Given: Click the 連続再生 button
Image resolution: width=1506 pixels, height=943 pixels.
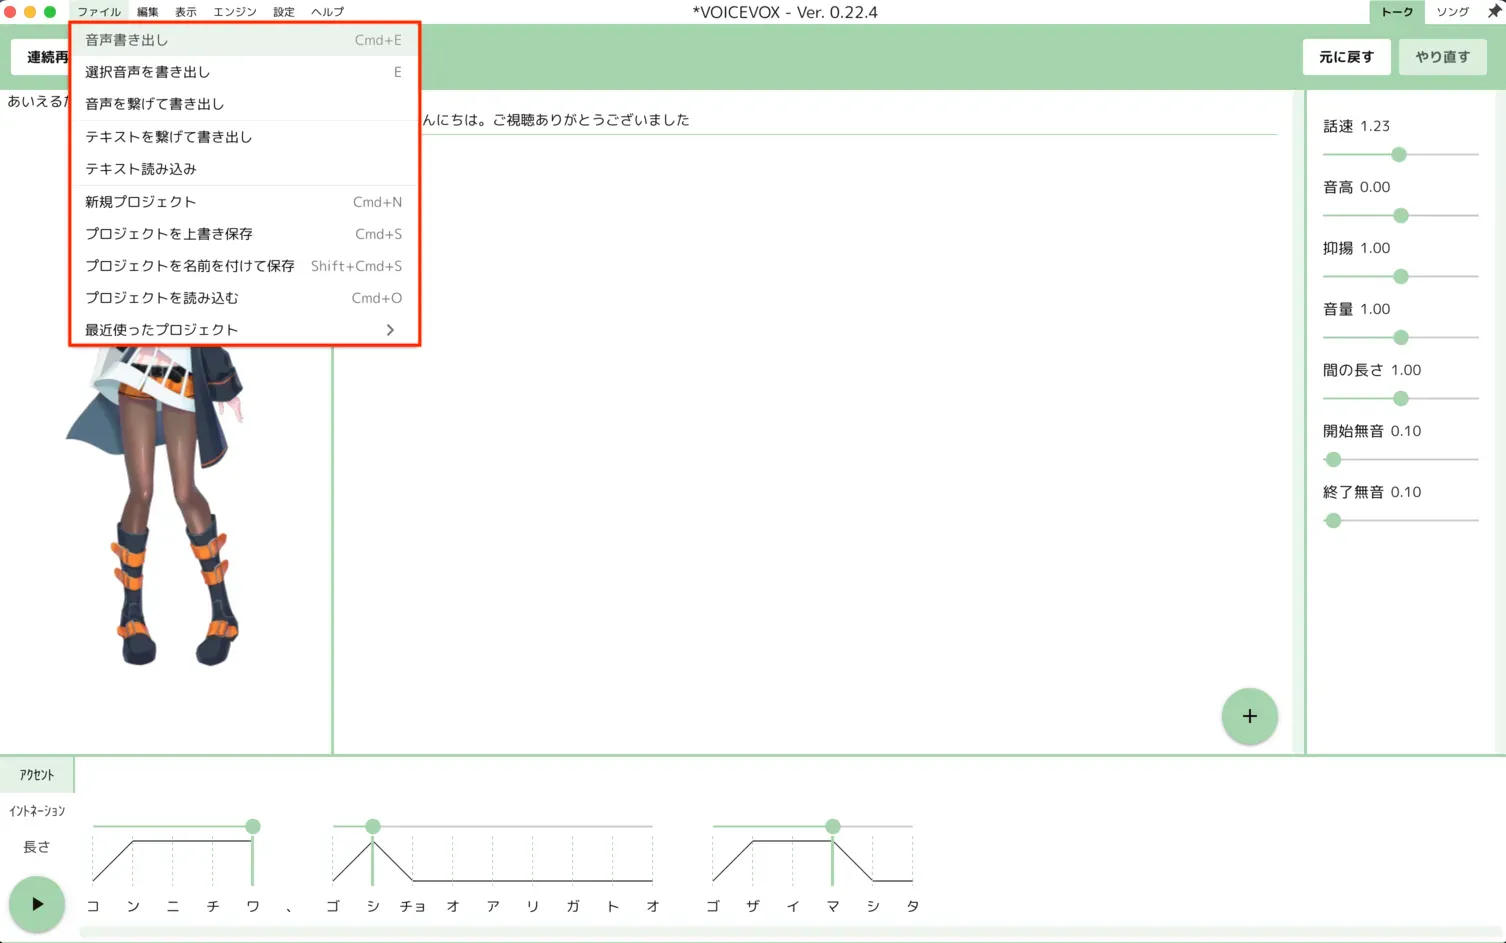Looking at the screenshot, I should coord(42,57).
